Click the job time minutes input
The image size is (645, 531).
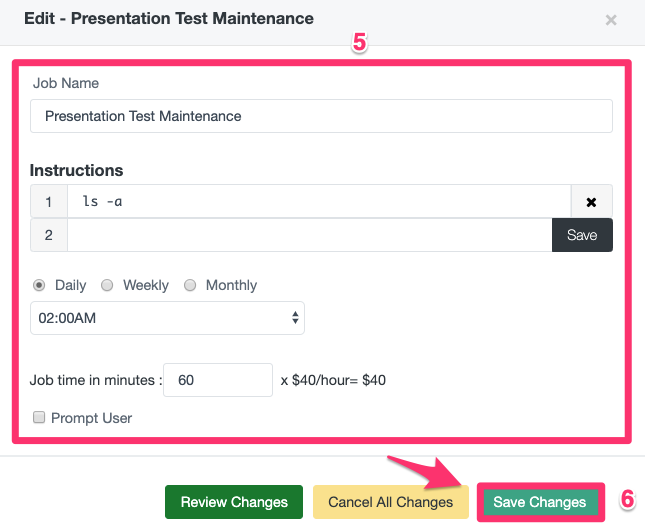pos(217,380)
